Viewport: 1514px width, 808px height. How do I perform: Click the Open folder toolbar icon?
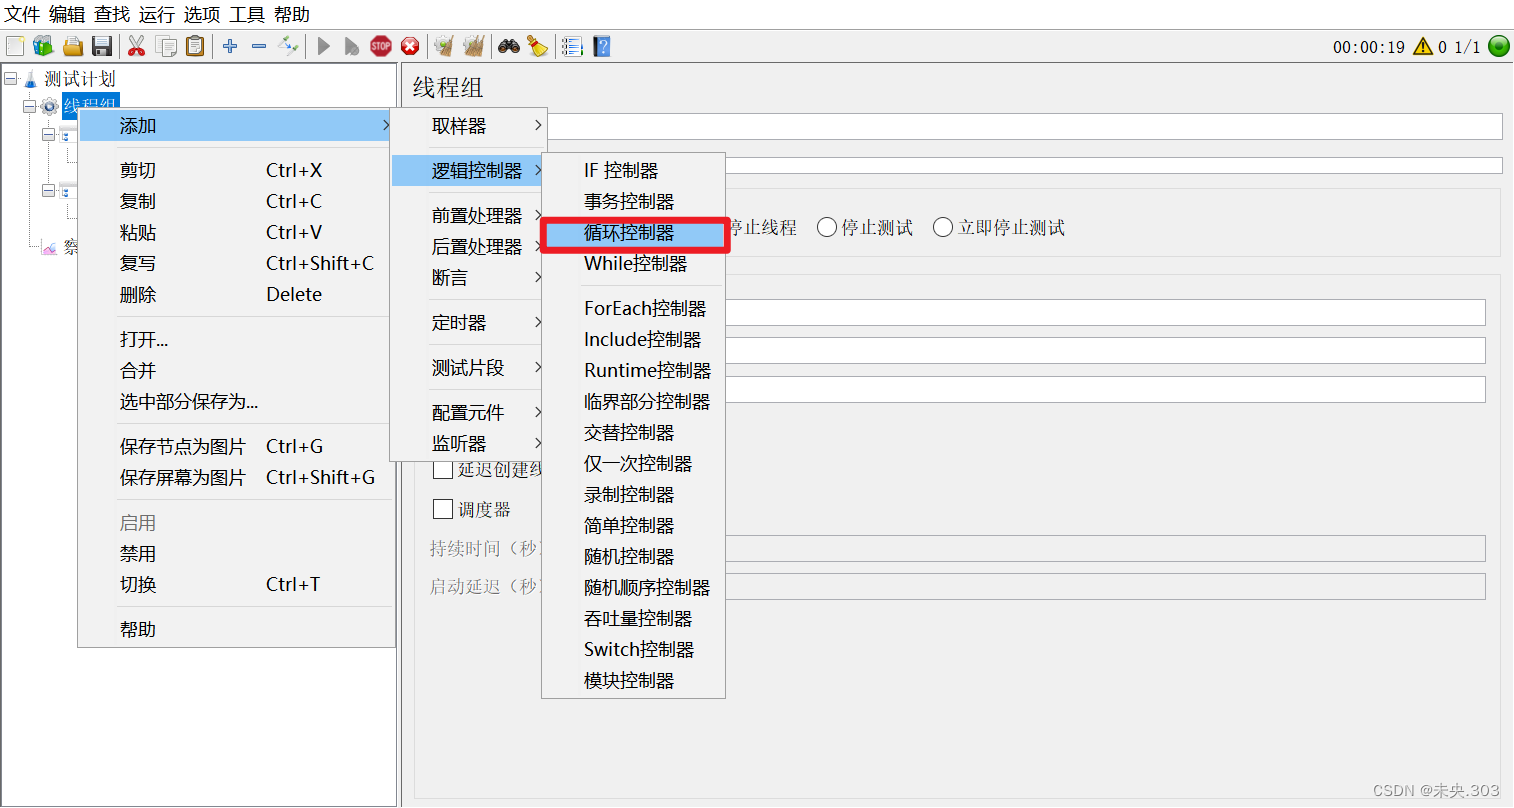point(72,46)
